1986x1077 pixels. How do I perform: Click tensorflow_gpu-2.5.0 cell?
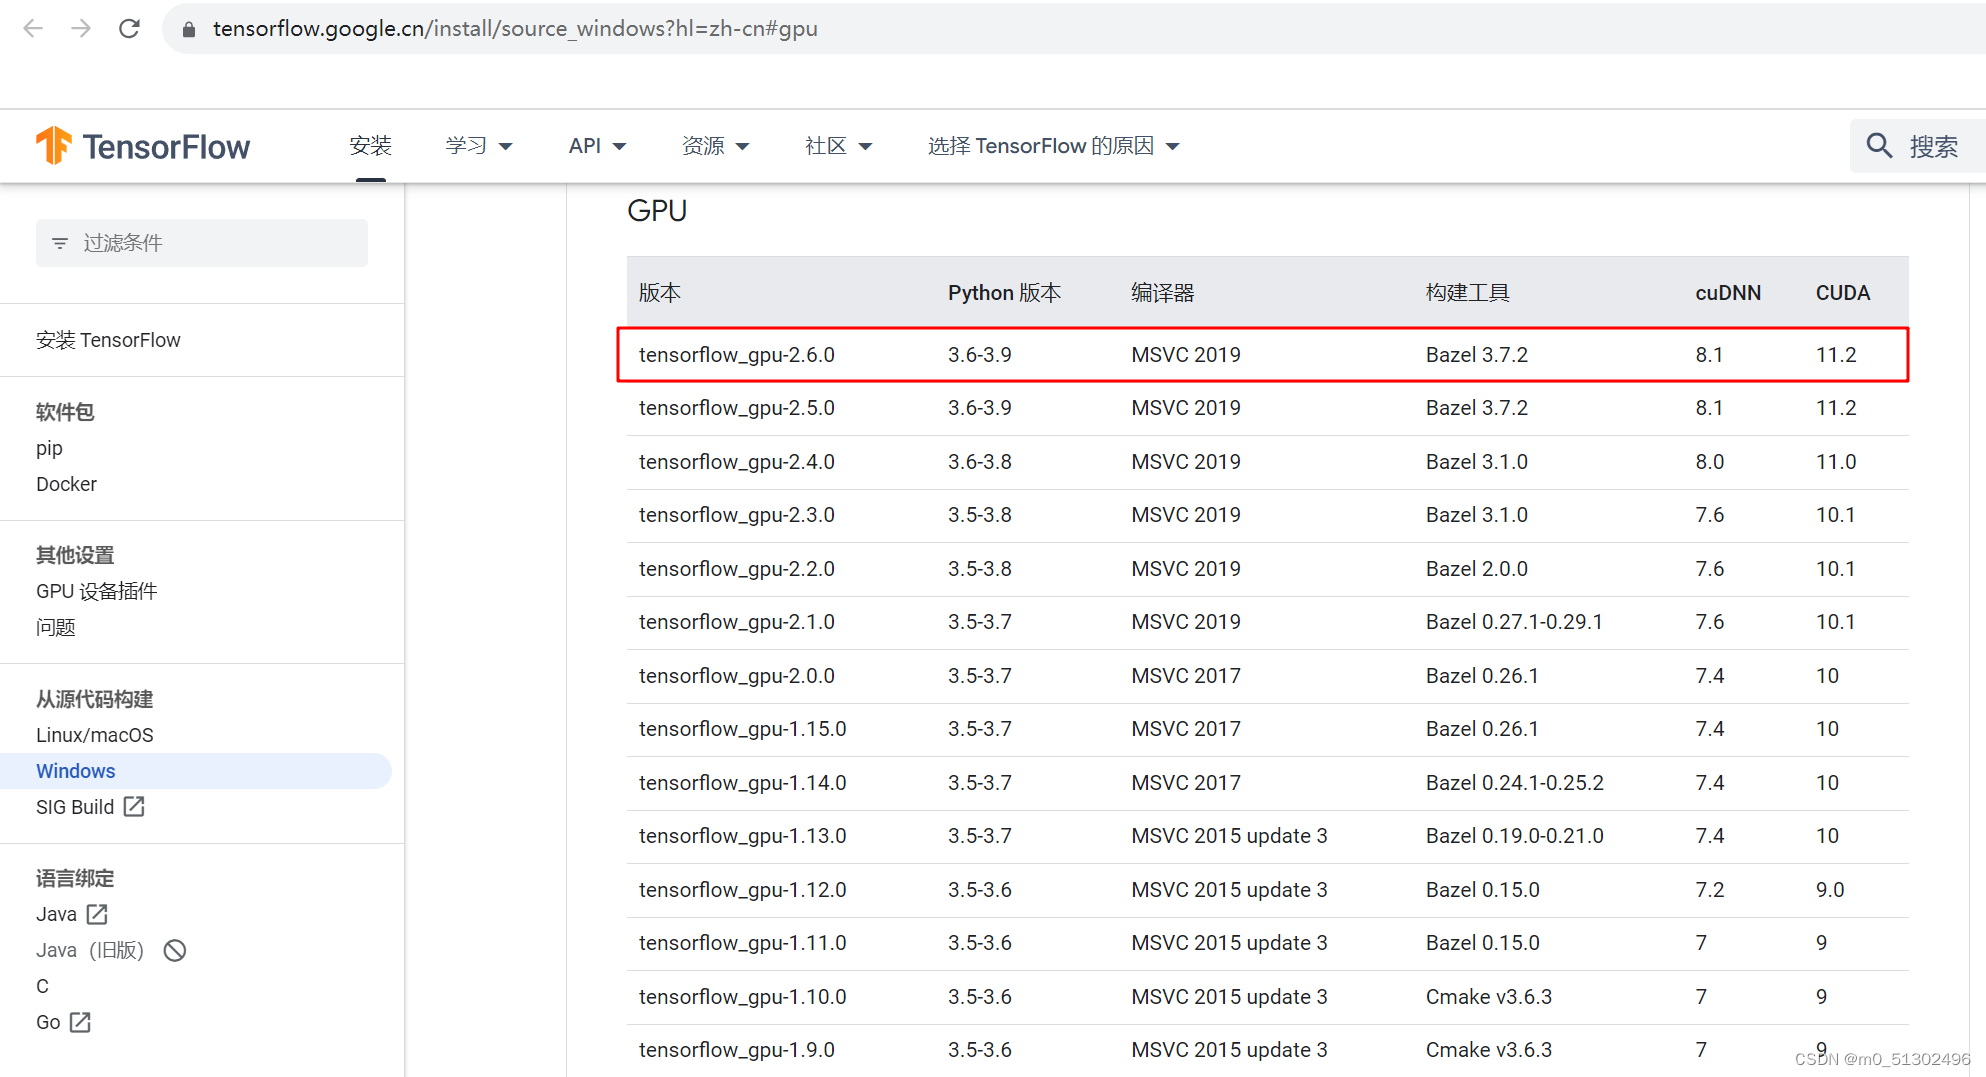coord(736,408)
